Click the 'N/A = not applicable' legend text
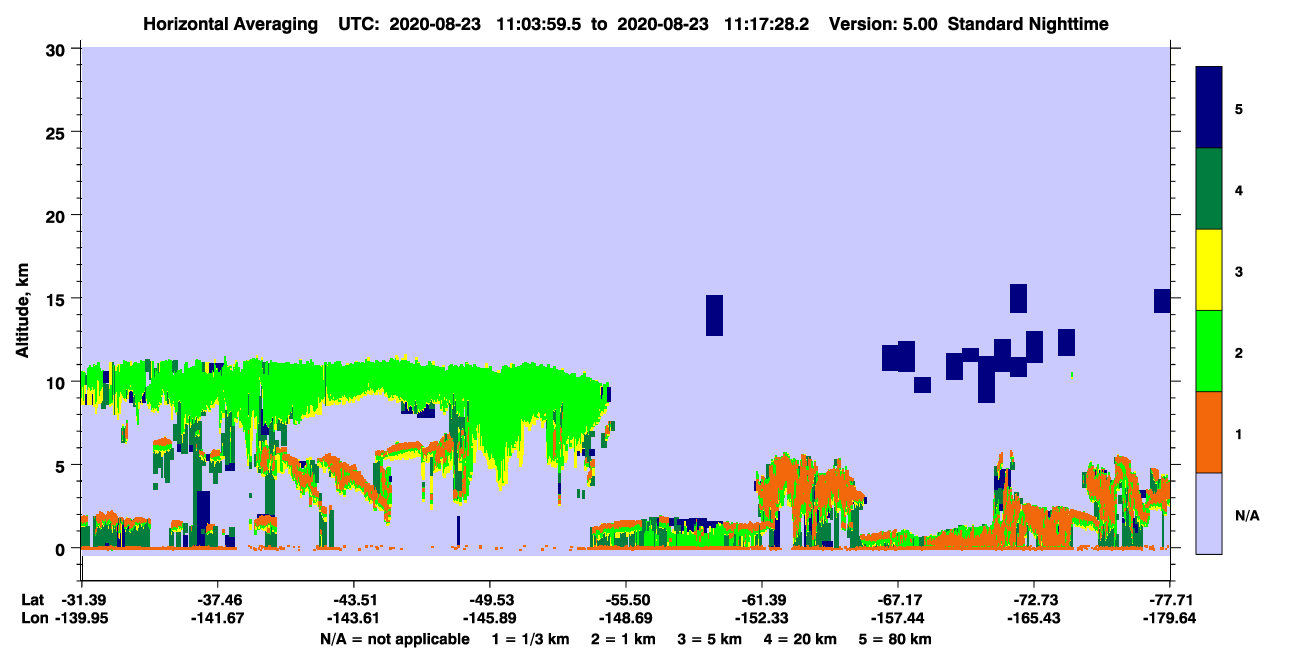This screenshot has height=667, width=1300. tap(394, 639)
